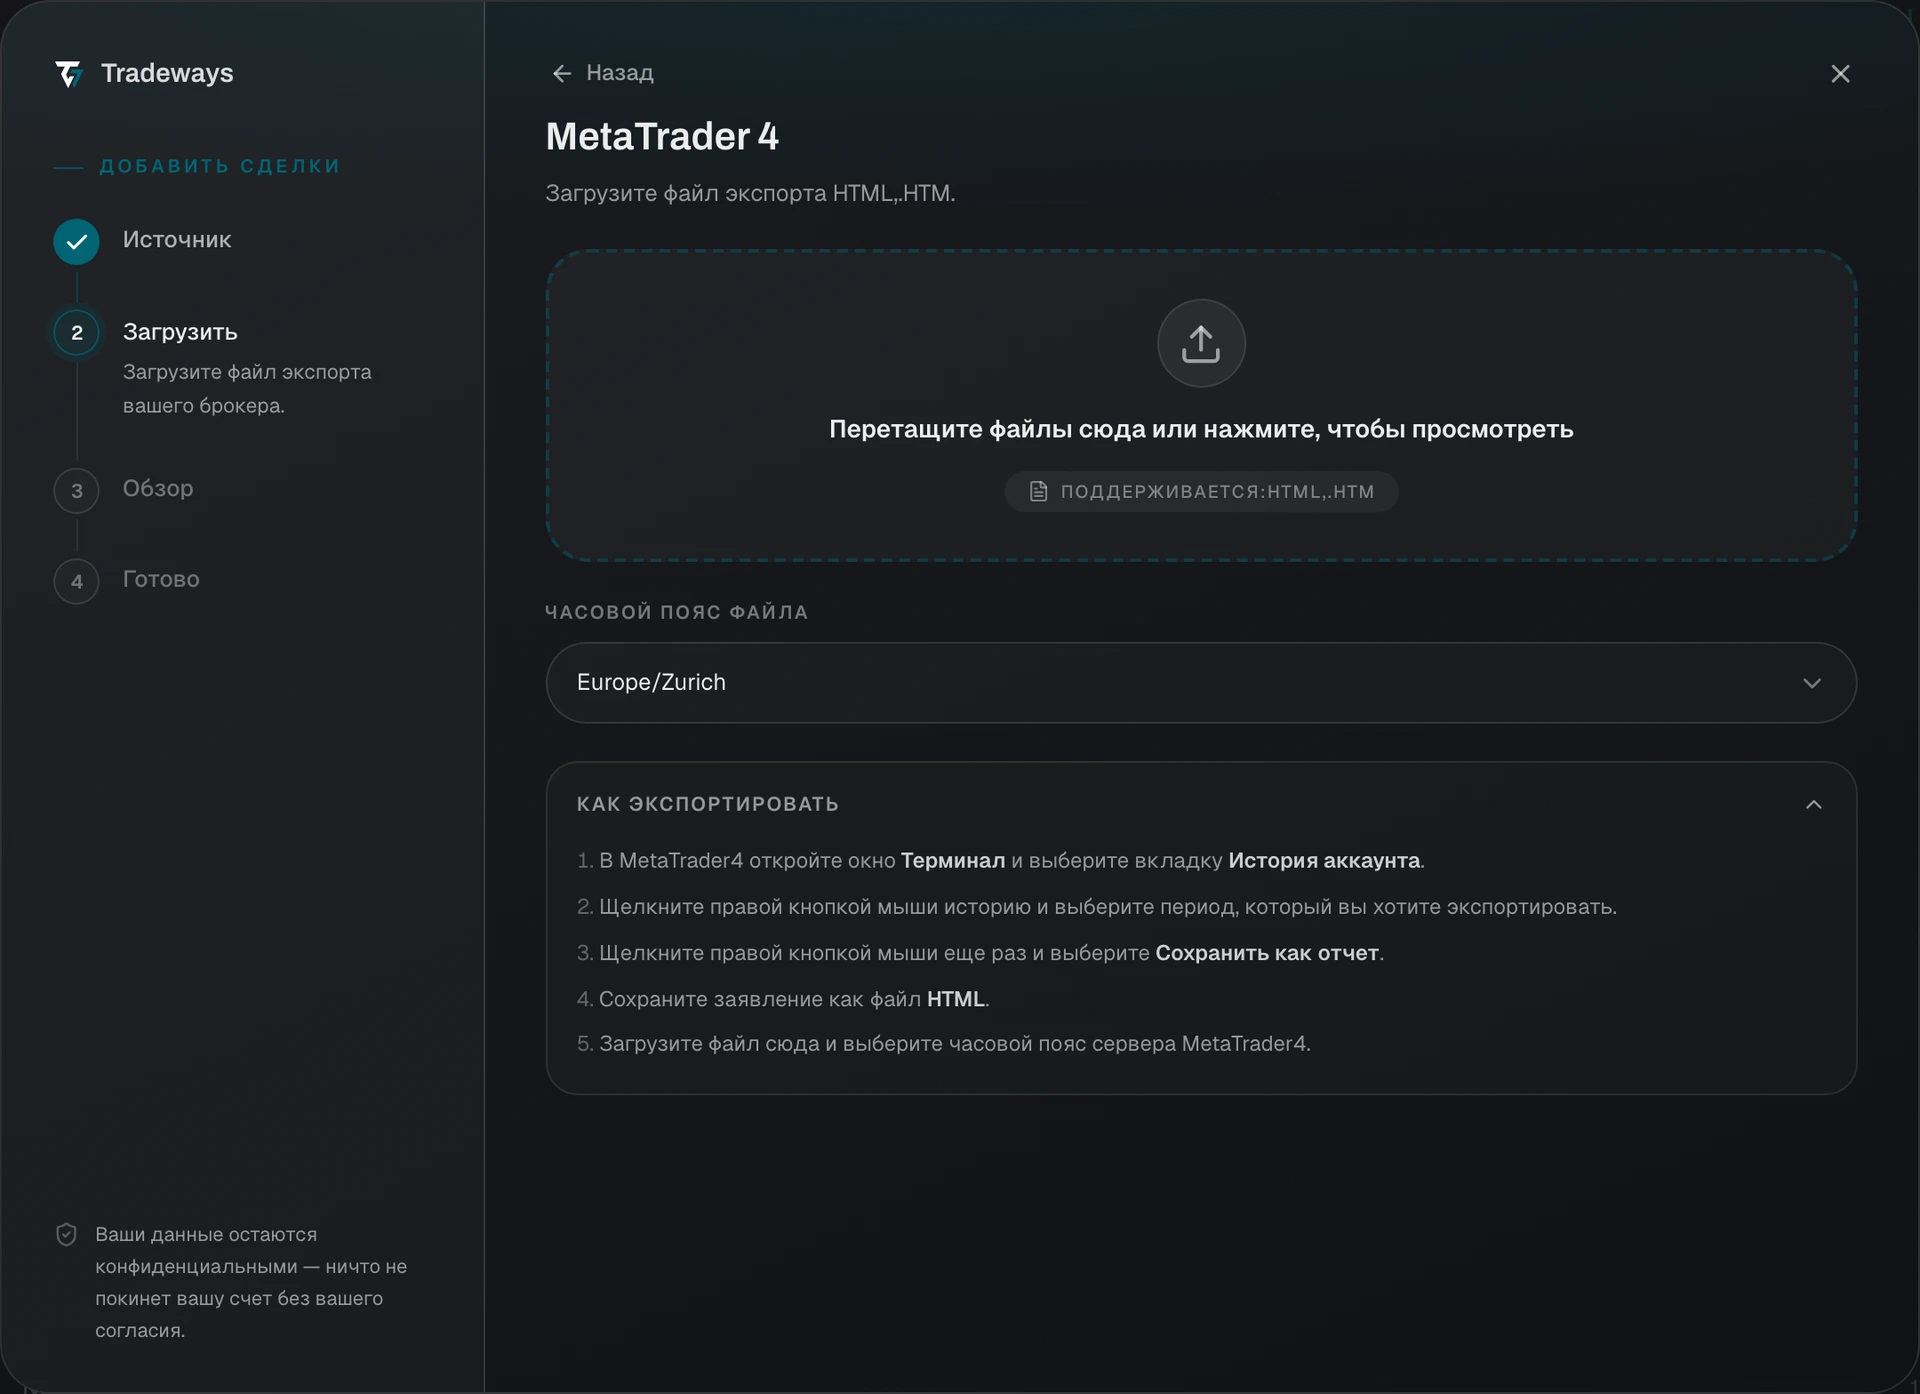The height and width of the screenshot is (1394, 1920).
Task: Click the Как экспортировать header
Action: click(708, 804)
